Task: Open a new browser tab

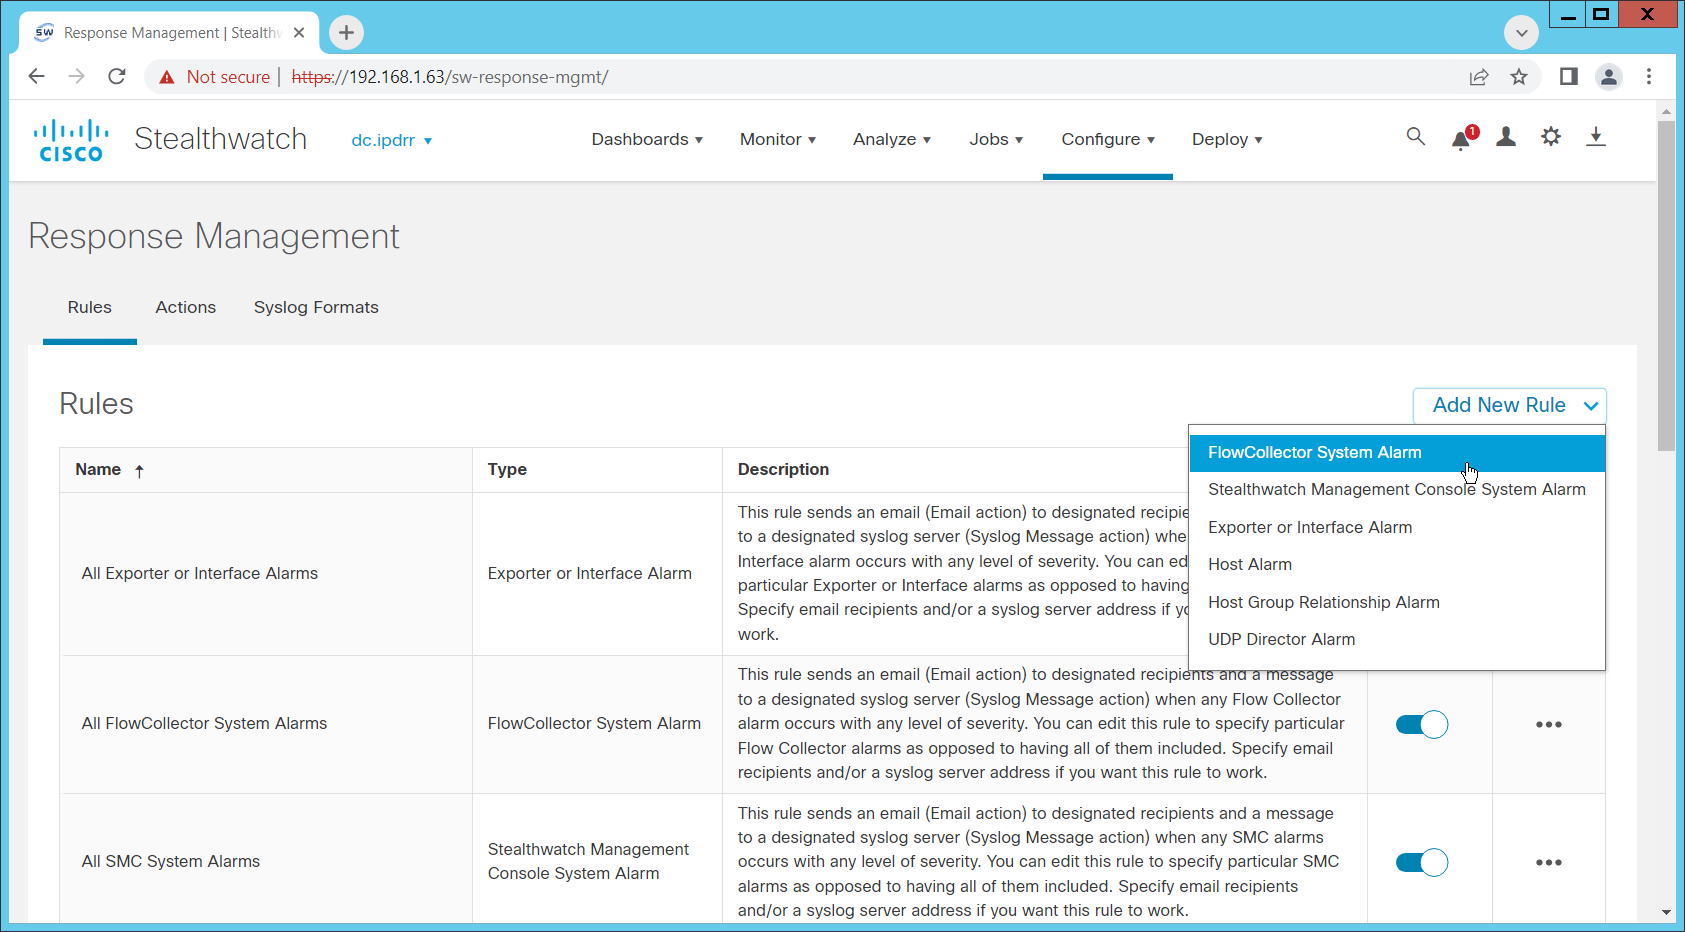Action: (x=346, y=33)
